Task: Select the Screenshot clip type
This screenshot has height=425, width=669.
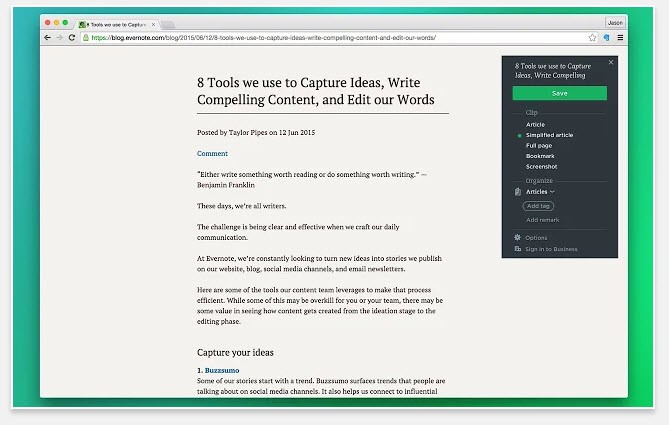Action: pyautogui.click(x=541, y=166)
